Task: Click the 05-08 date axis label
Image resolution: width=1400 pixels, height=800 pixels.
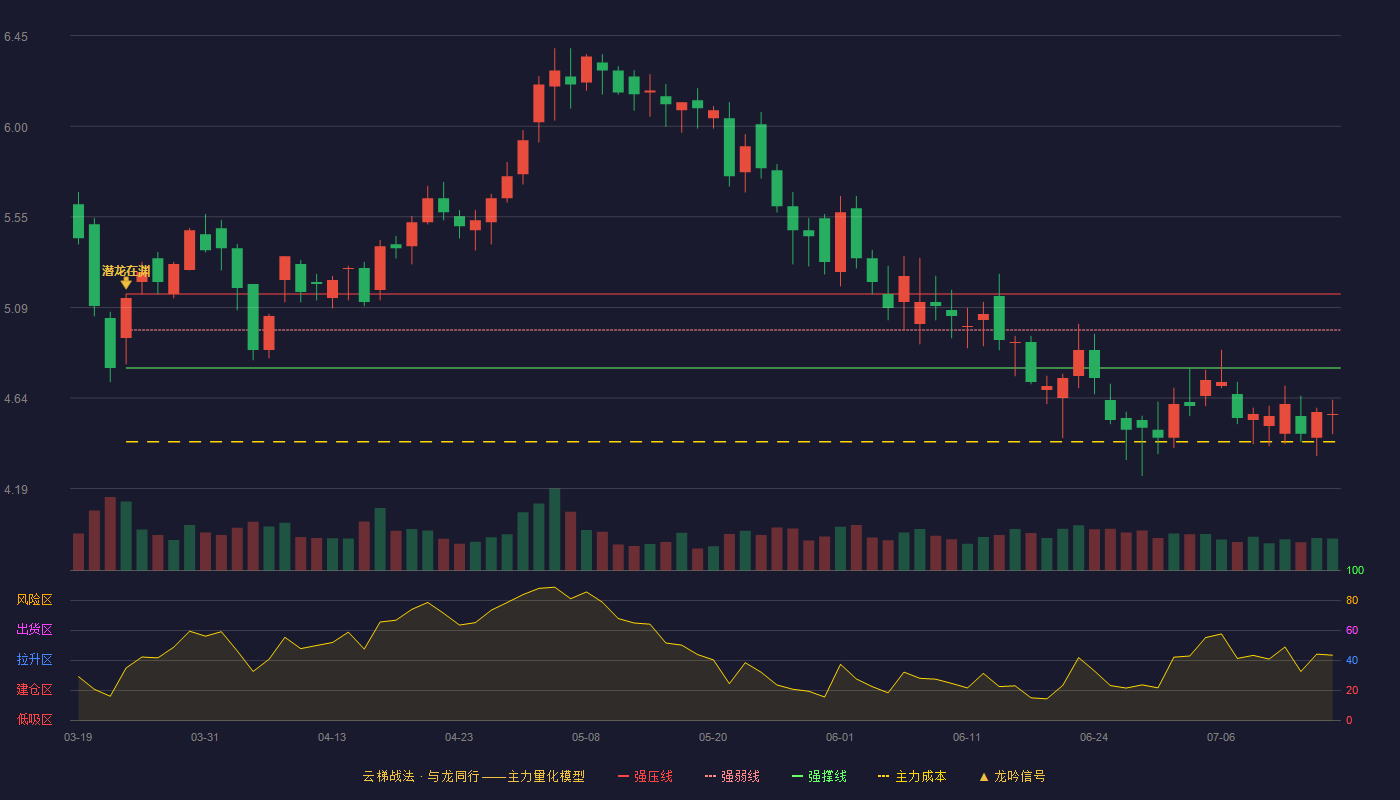Action: click(x=586, y=737)
